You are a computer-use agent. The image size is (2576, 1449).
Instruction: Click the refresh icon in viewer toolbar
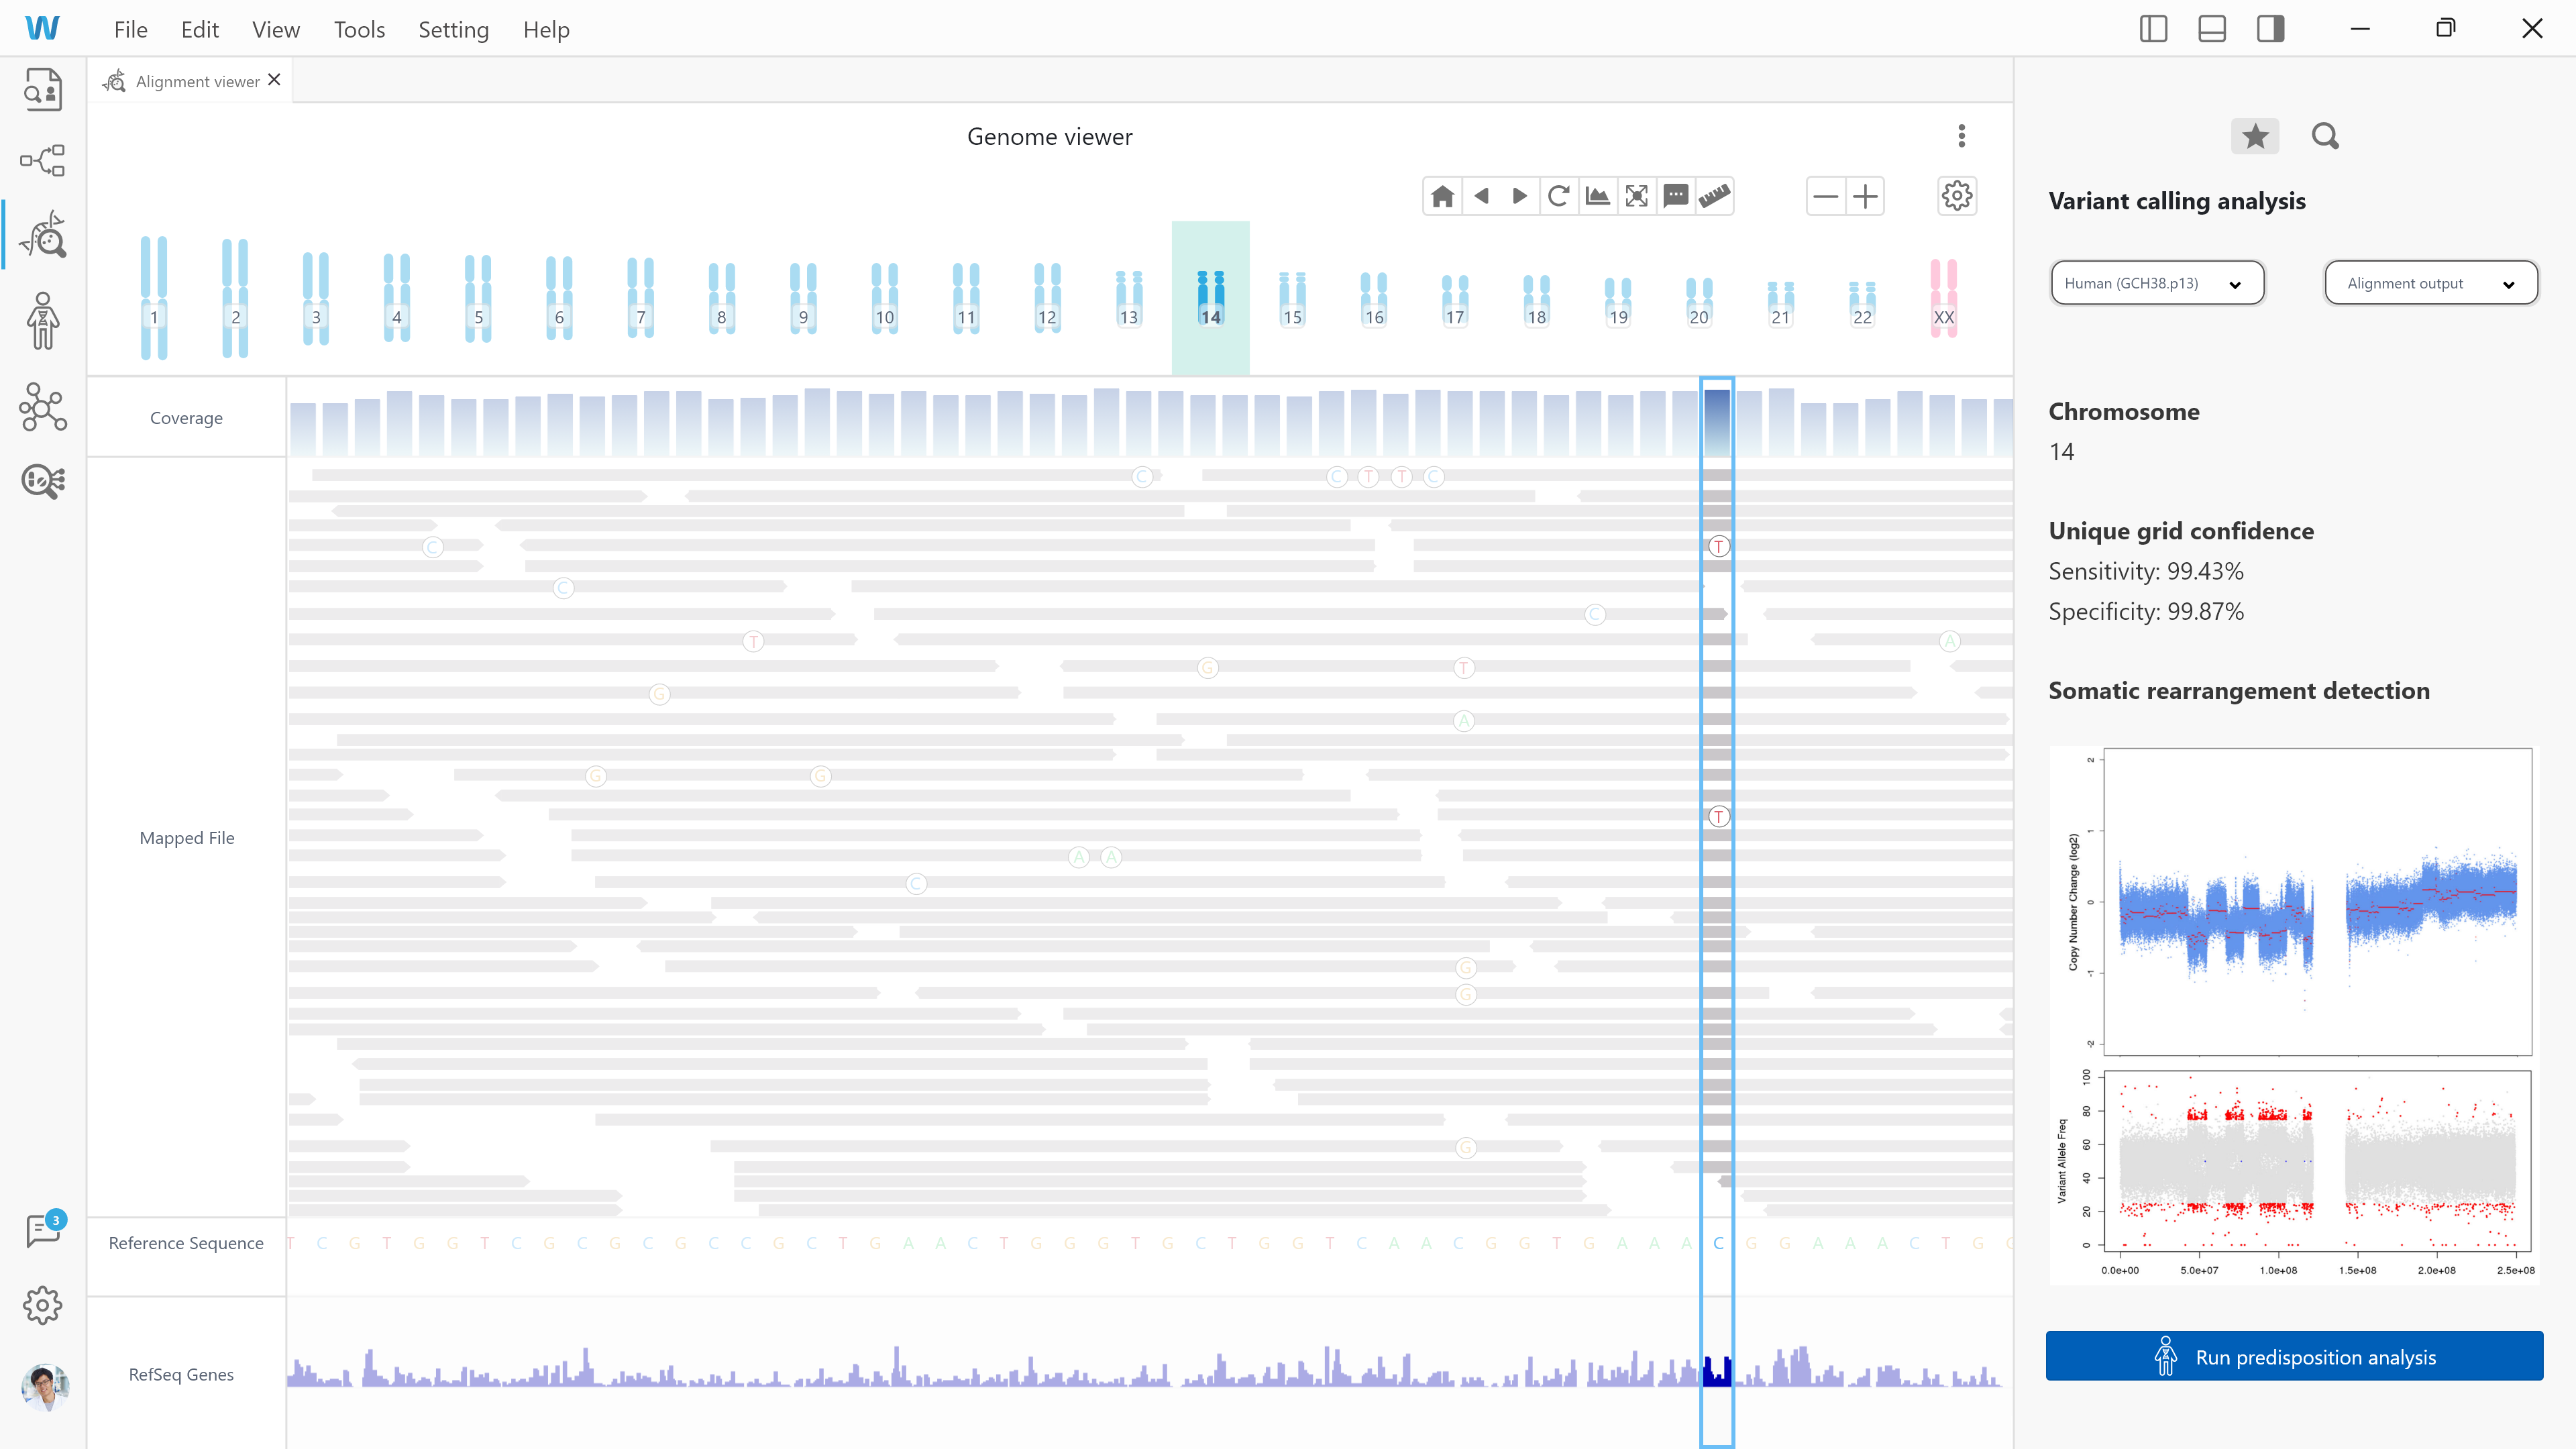[1558, 196]
